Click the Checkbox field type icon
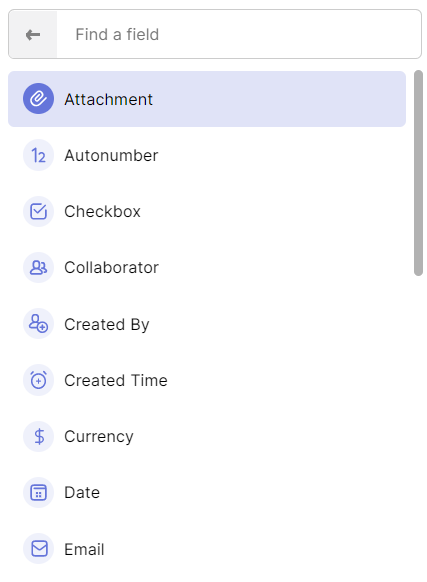Screen dimensions: 427x582 (x=38, y=212)
